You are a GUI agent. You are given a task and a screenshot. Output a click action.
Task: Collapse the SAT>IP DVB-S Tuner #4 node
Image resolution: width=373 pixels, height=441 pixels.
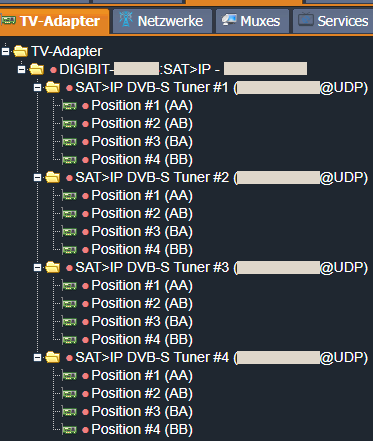pyautogui.click(x=37, y=358)
